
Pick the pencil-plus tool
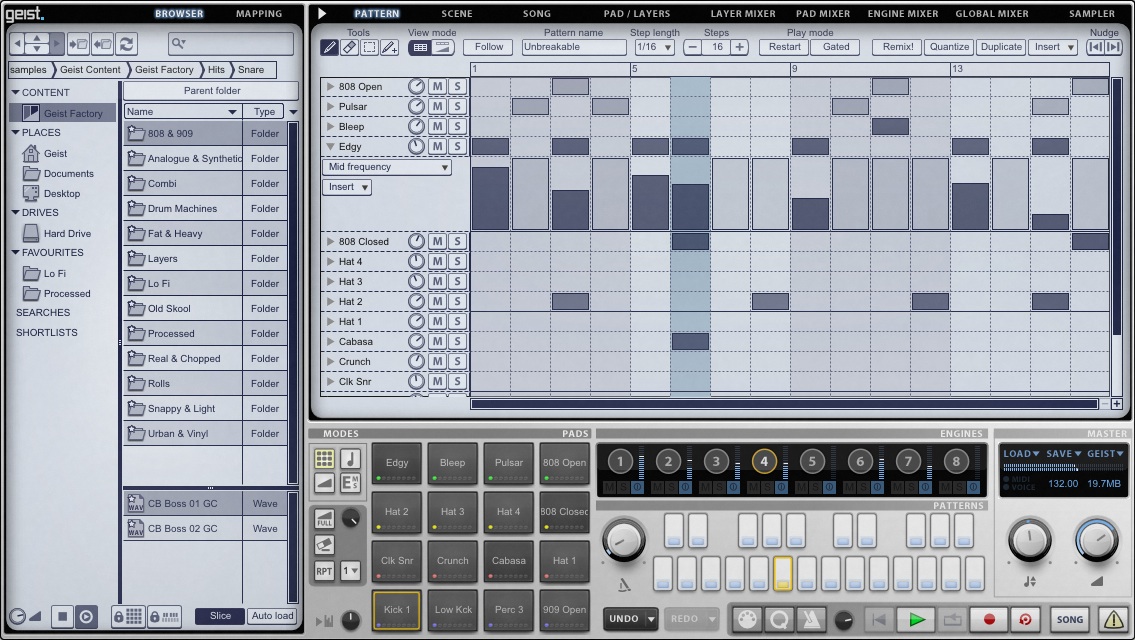point(389,47)
